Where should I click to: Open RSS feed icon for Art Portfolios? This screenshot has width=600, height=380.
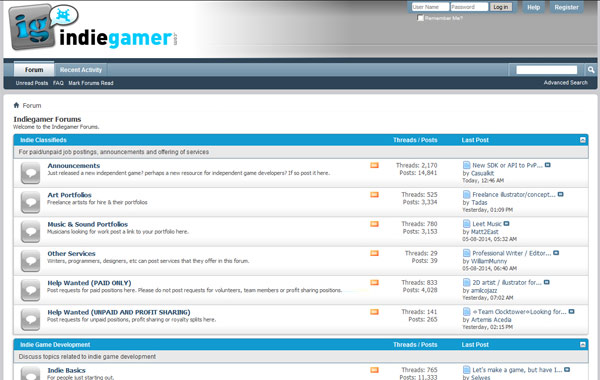coord(374,195)
